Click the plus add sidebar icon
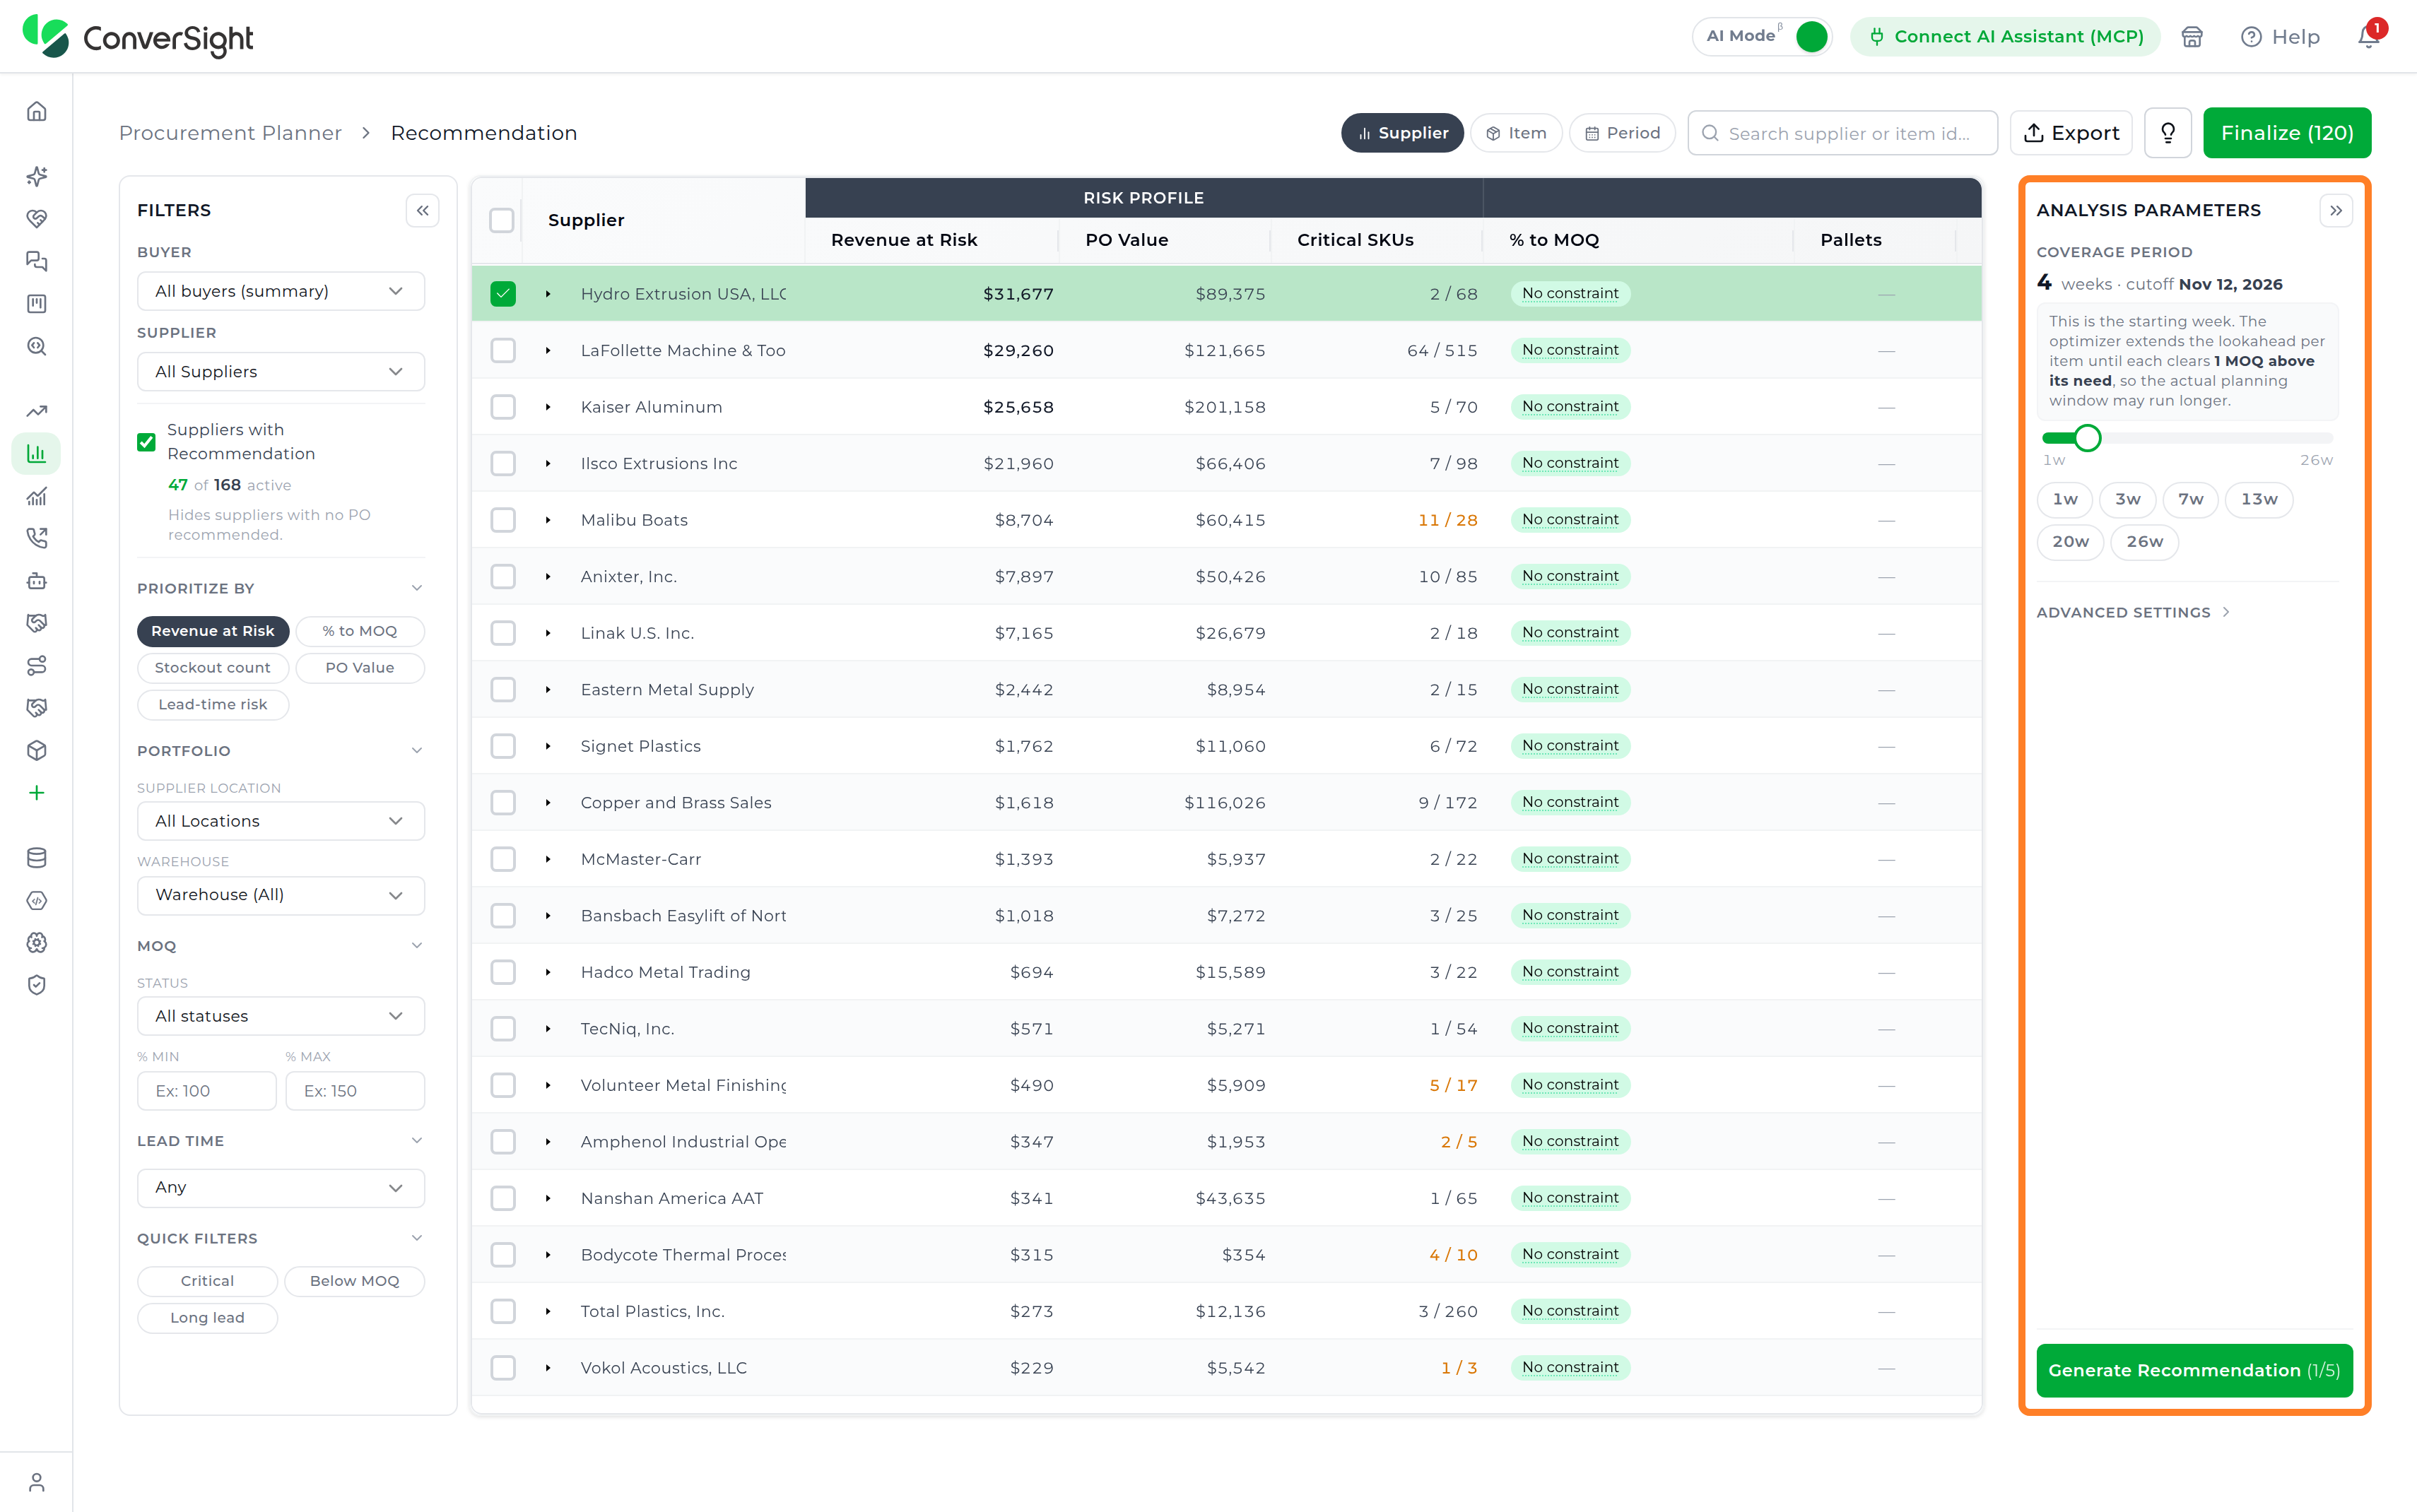This screenshot has width=2417, height=1512. (37, 793)
